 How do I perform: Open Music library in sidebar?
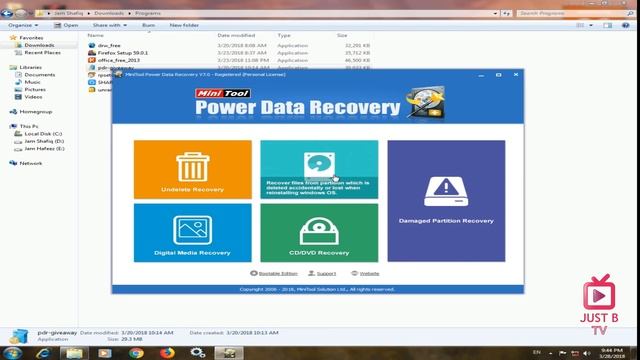32,82
